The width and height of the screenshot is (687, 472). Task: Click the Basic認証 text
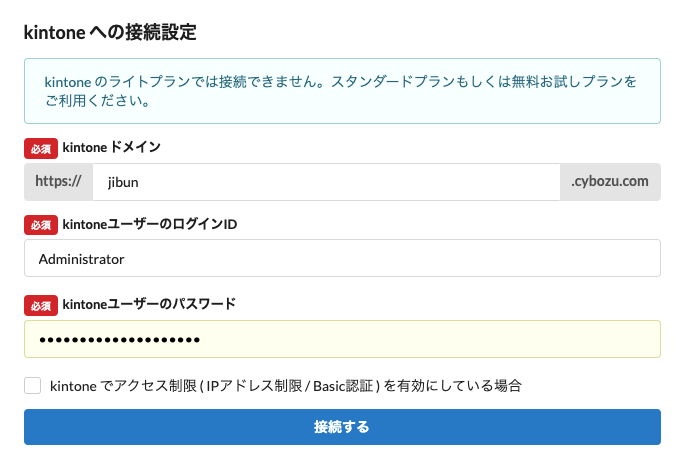(344, 385)
